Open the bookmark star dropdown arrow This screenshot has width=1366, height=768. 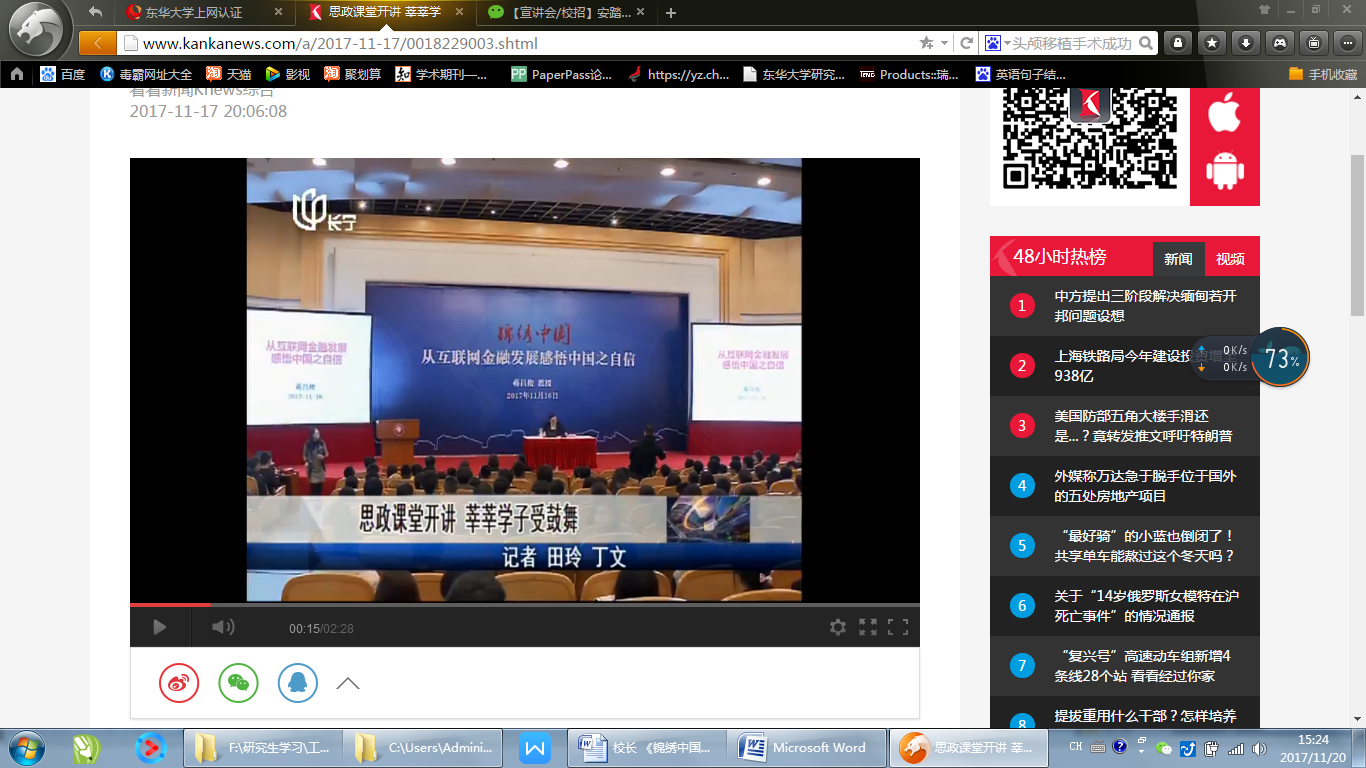[943, 43]
